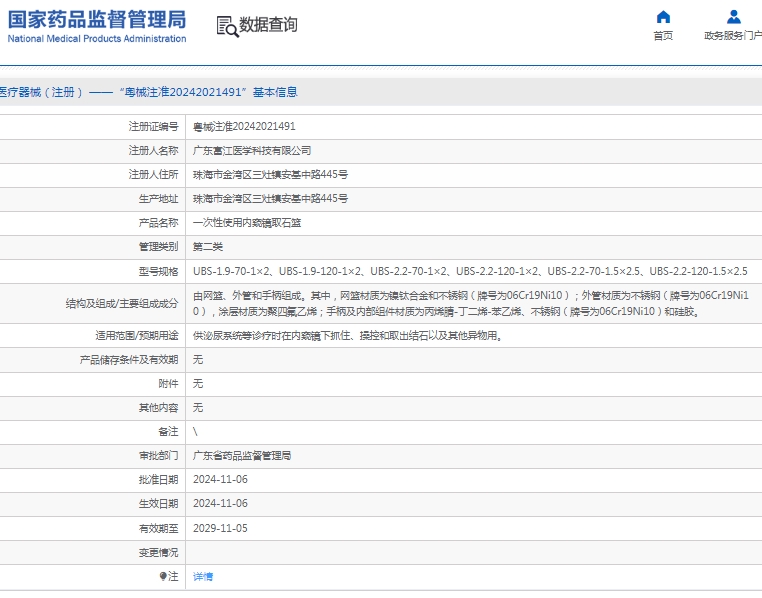The width and height of the screenshot is (762, 598).
Task: Click the backslash value in 备注 row
Action: (195, 431)
